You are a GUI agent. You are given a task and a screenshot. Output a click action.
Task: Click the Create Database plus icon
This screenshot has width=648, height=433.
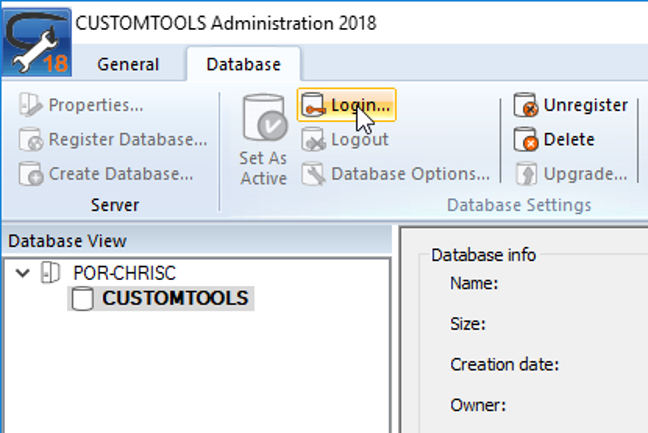point(31,174)
